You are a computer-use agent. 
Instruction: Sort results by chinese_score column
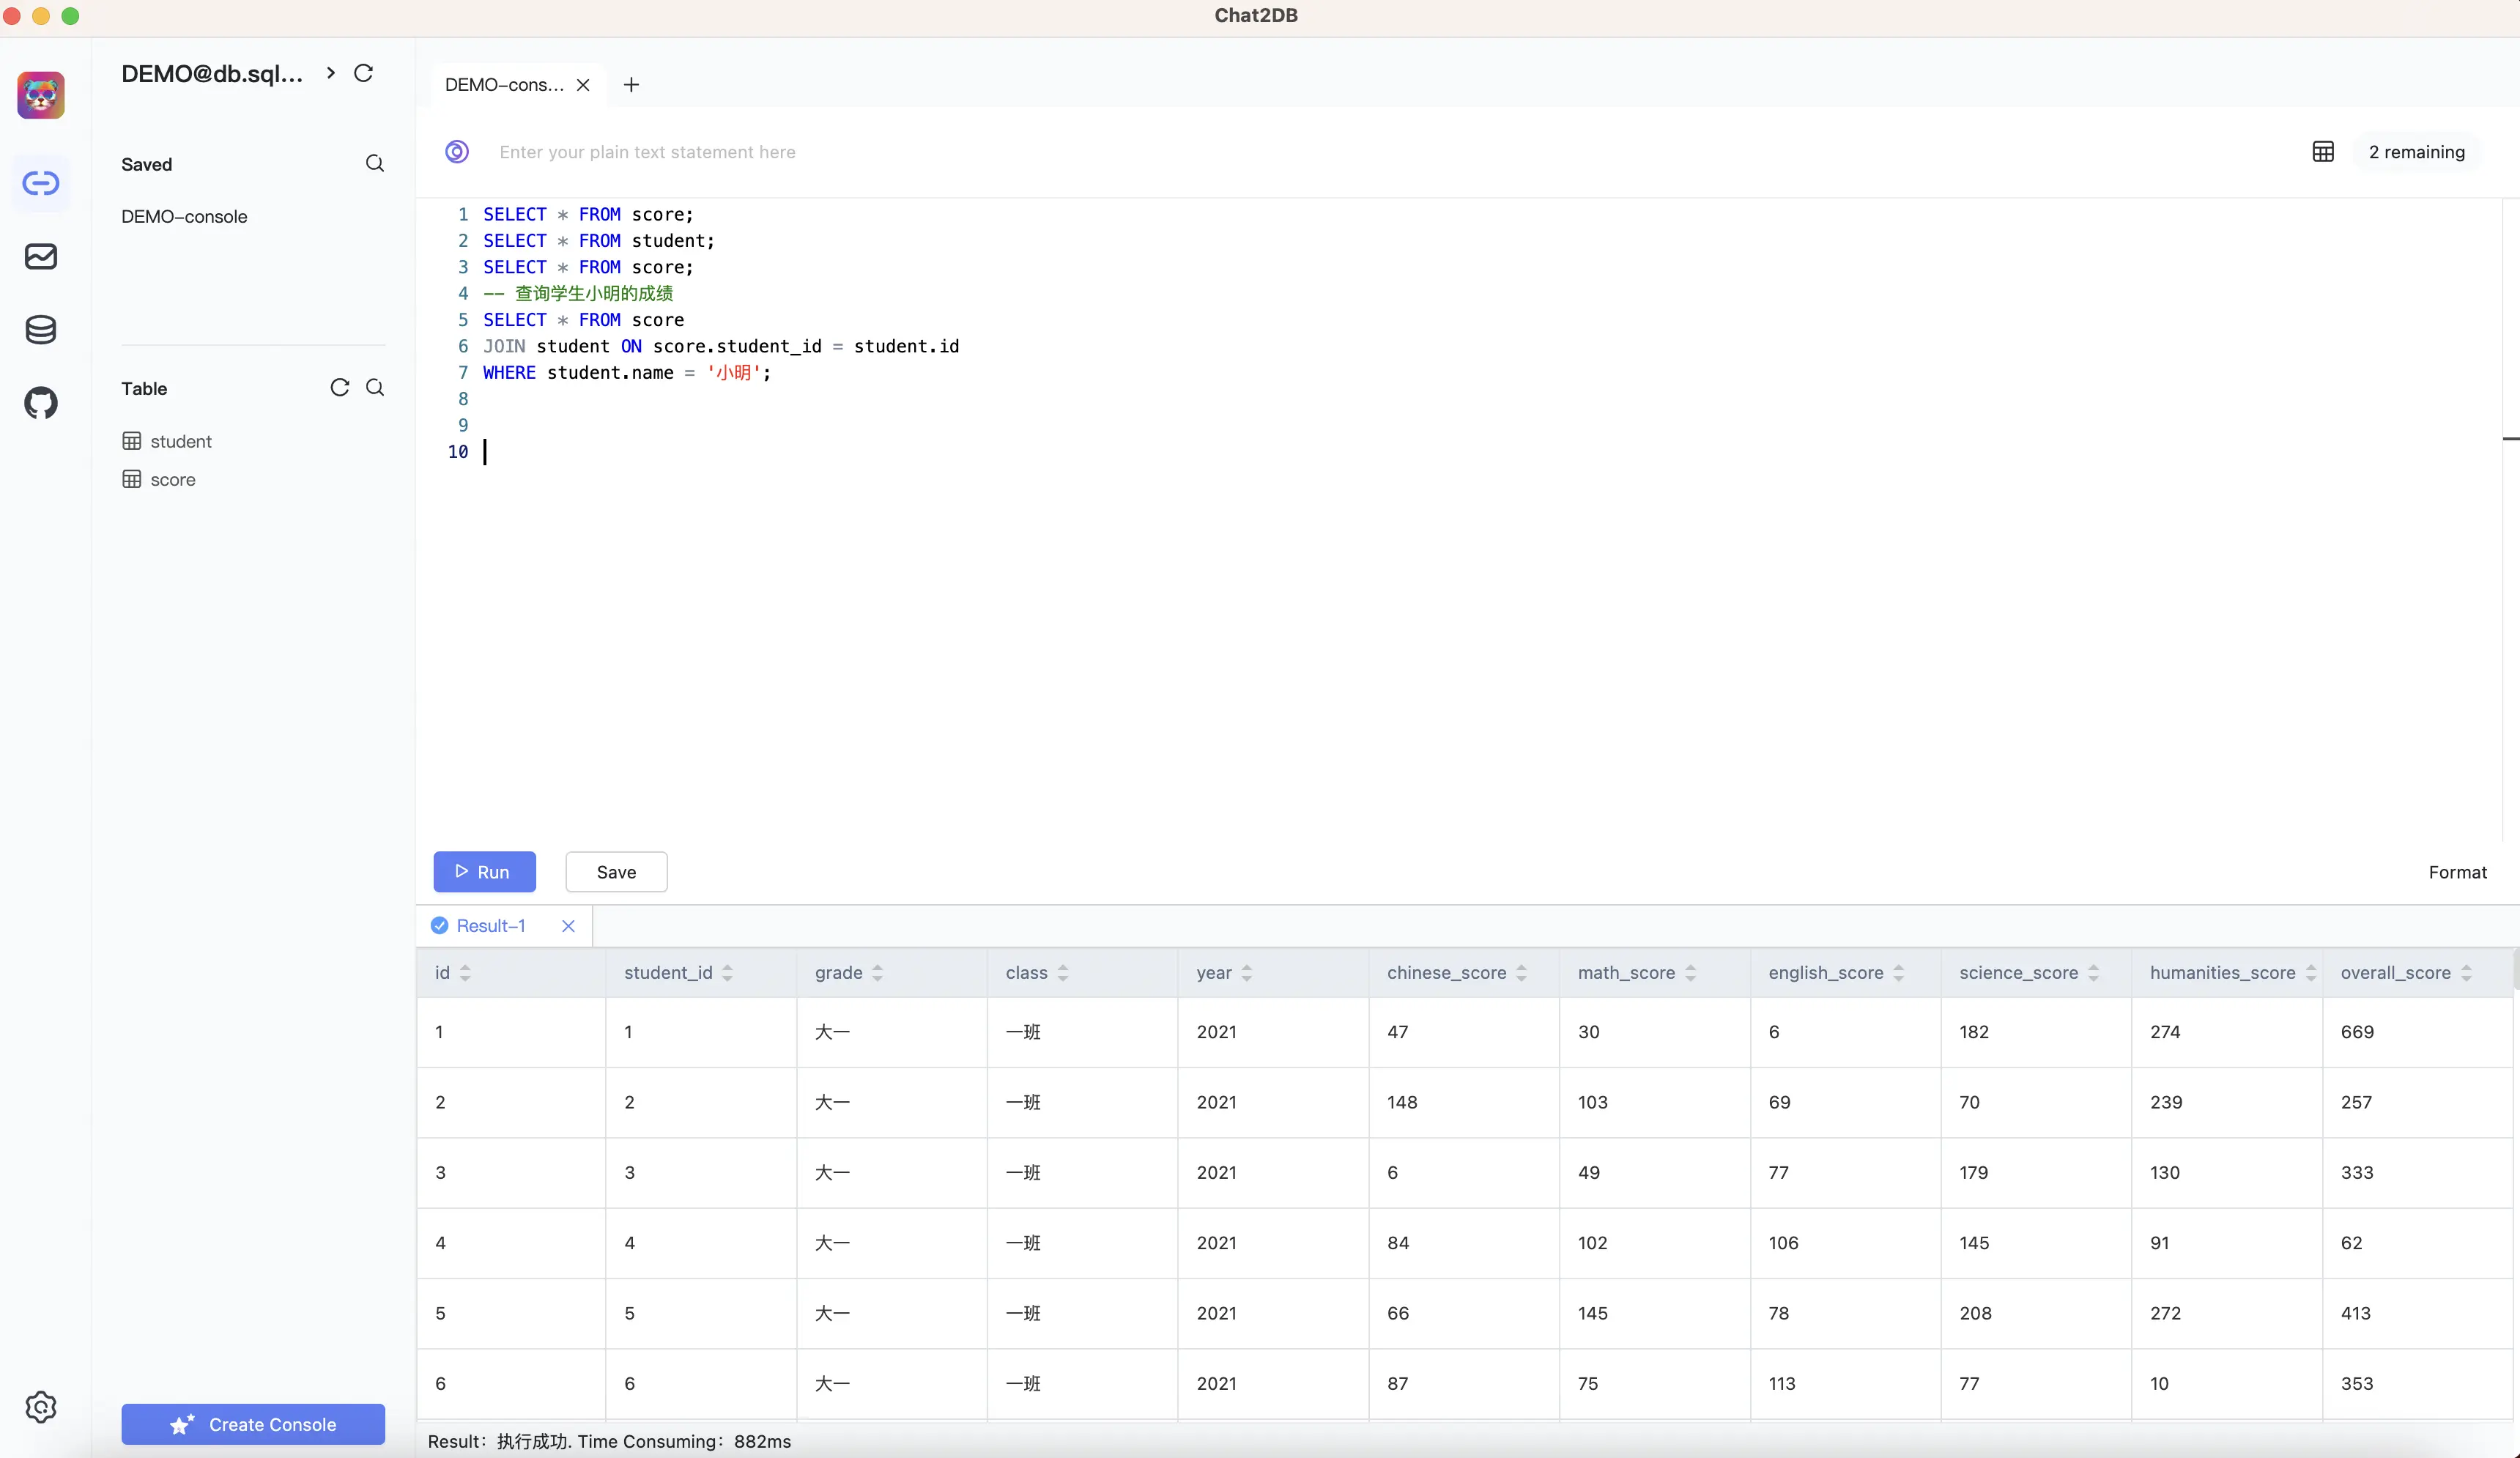coord(1521,973)
